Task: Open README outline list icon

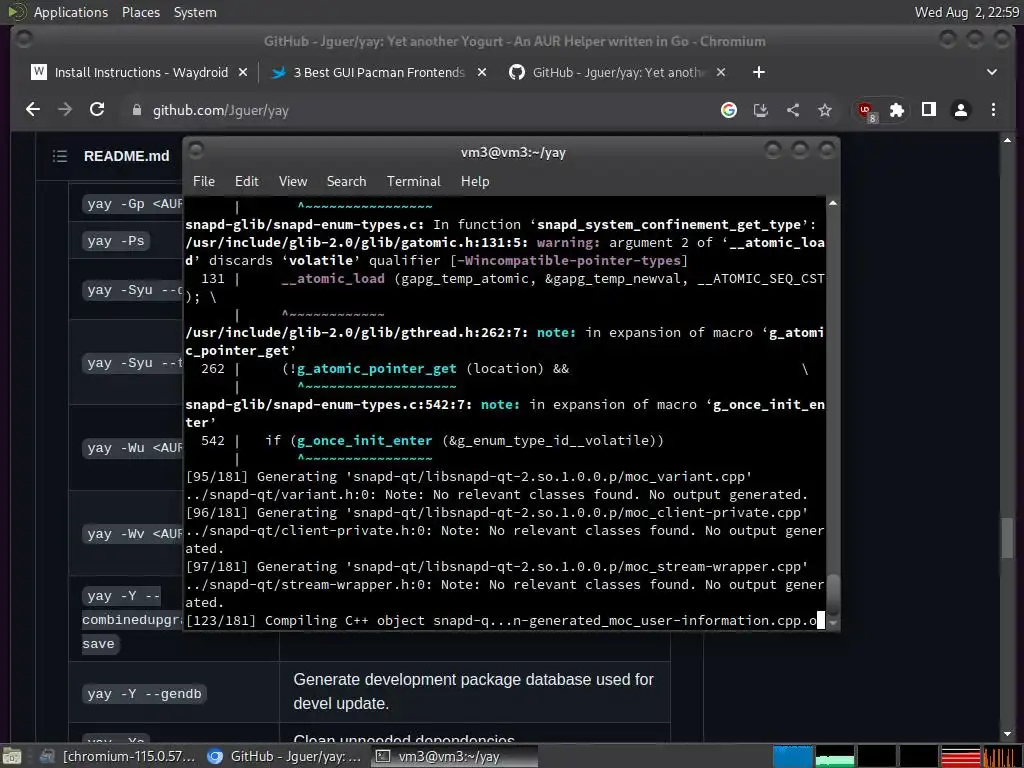Action: 59,155
